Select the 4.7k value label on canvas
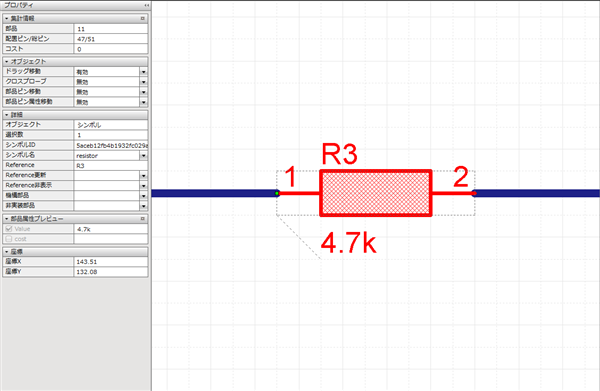600x391 pixels. (349, 244)
